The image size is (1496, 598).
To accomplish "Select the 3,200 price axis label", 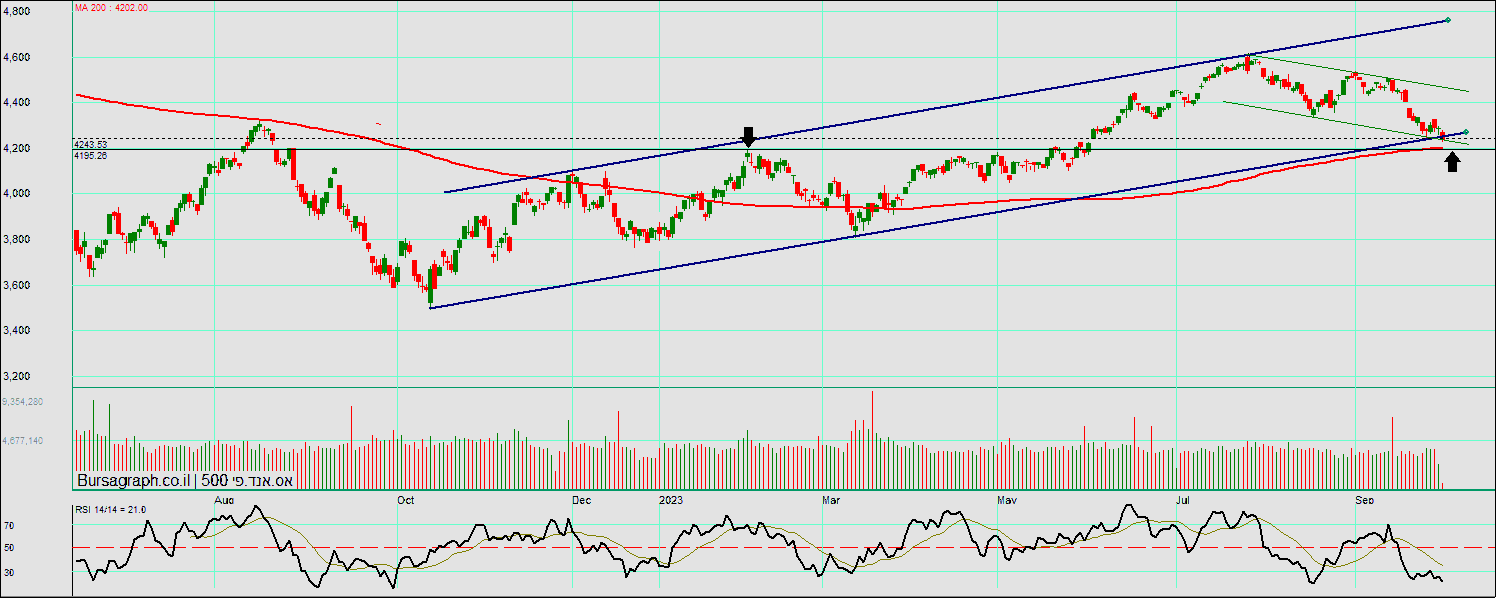I will click(x=16, y=376).
